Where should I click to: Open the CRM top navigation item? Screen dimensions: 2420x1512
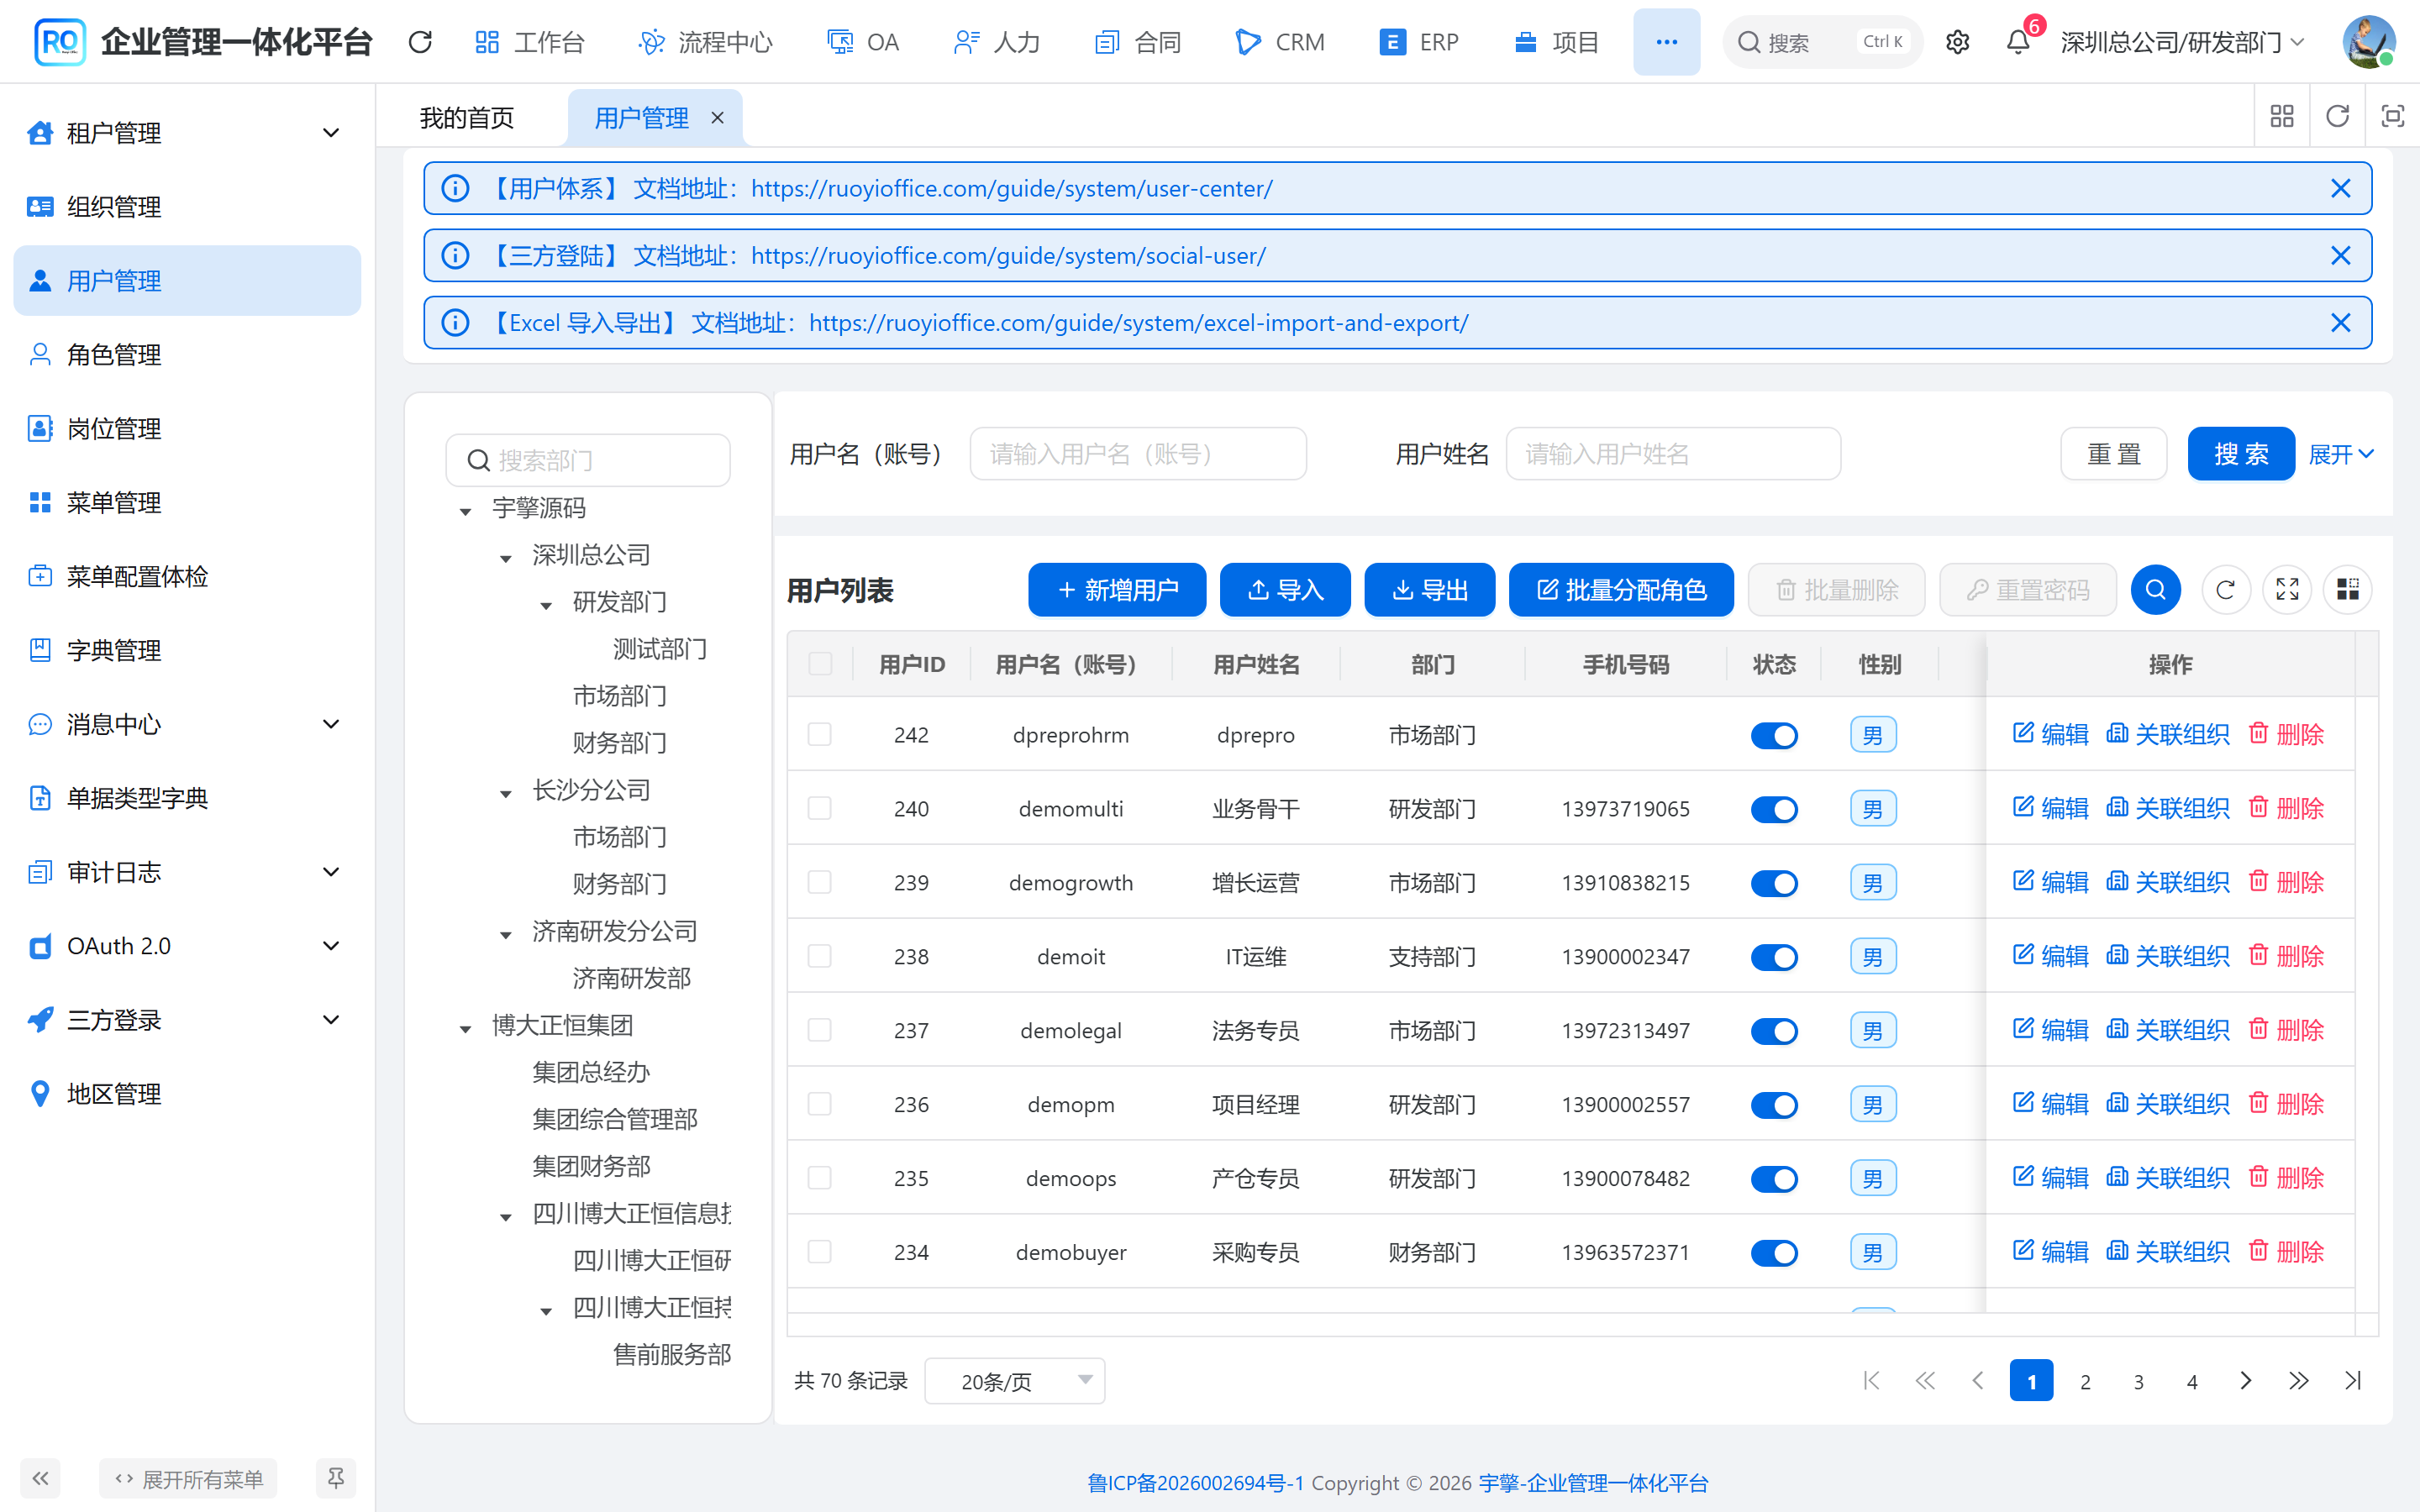point(1280,42)
